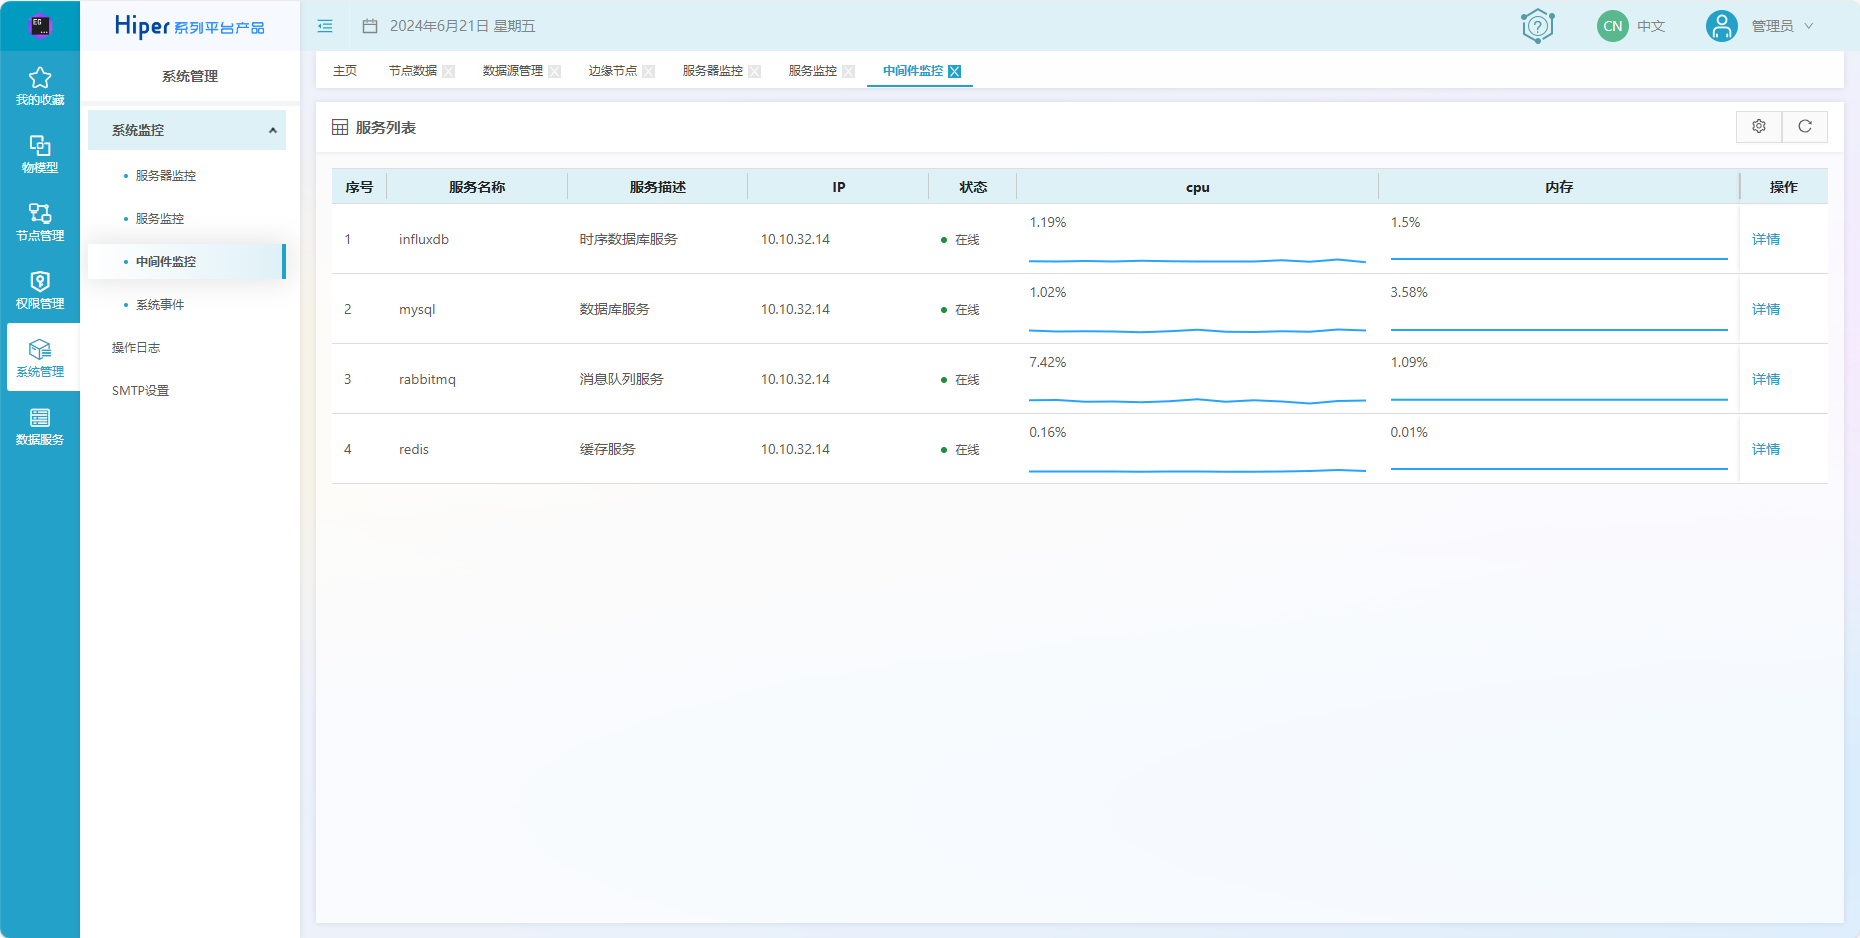Close the 节点数据 tab
Image resolution: width=1860 pixels, height=938 pixels.
pyautogui.click(x=449, y=71)
